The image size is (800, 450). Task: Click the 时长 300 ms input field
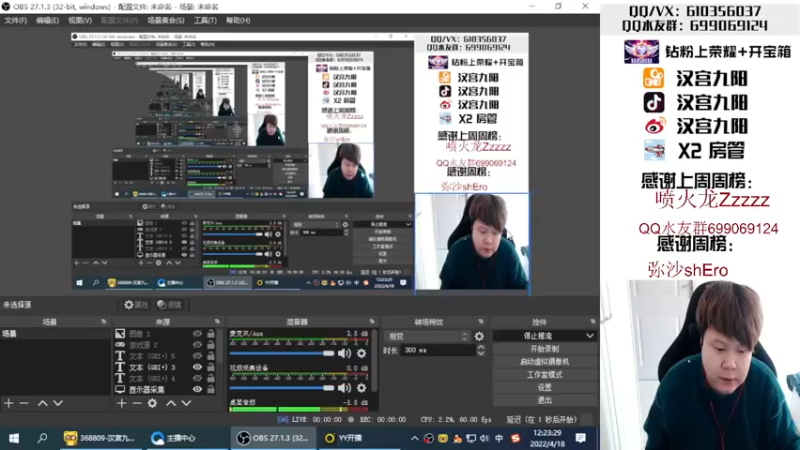click(x=438, y=350)
